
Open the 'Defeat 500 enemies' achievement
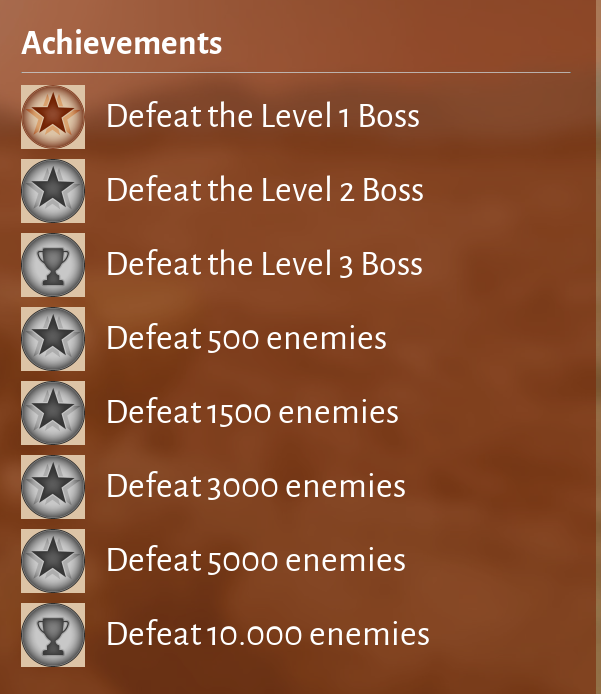tap(247, 338)
